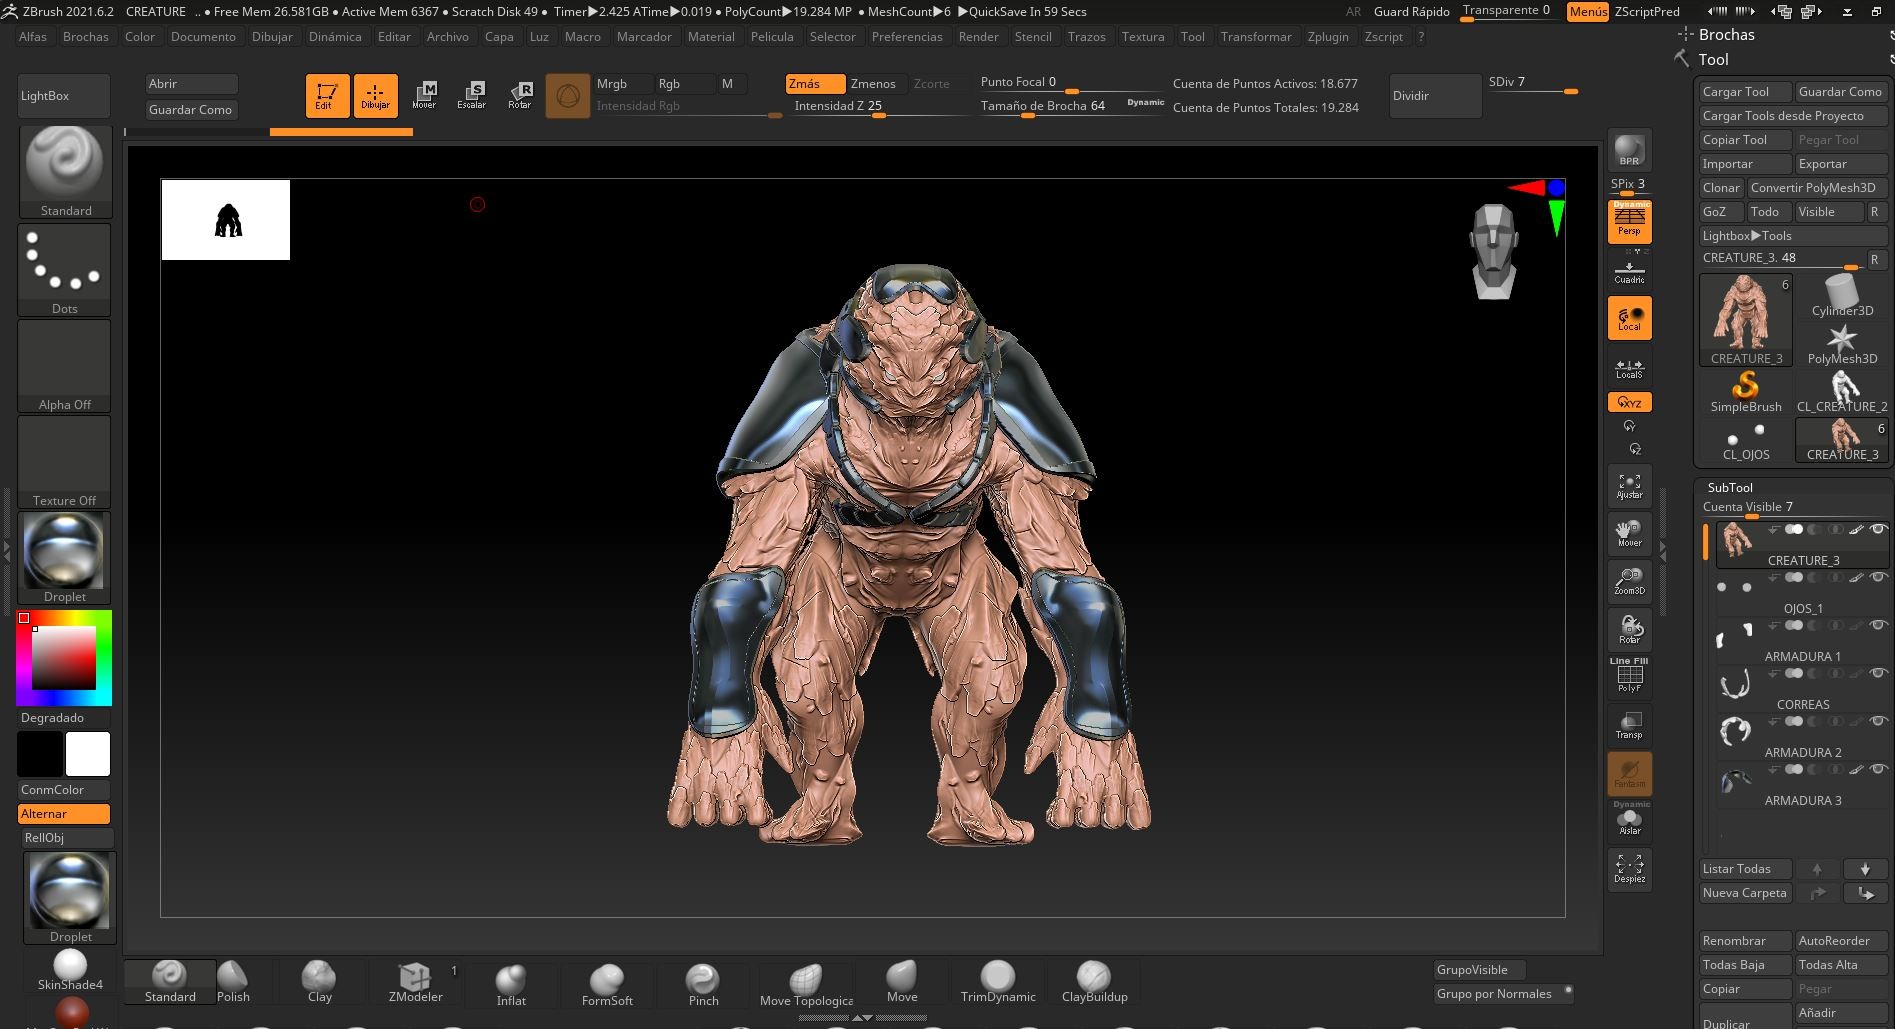The height and width of the screenshot is (1029, 1895).
Task: Move selected subtool down with arrow
Action: point(1865,869)
